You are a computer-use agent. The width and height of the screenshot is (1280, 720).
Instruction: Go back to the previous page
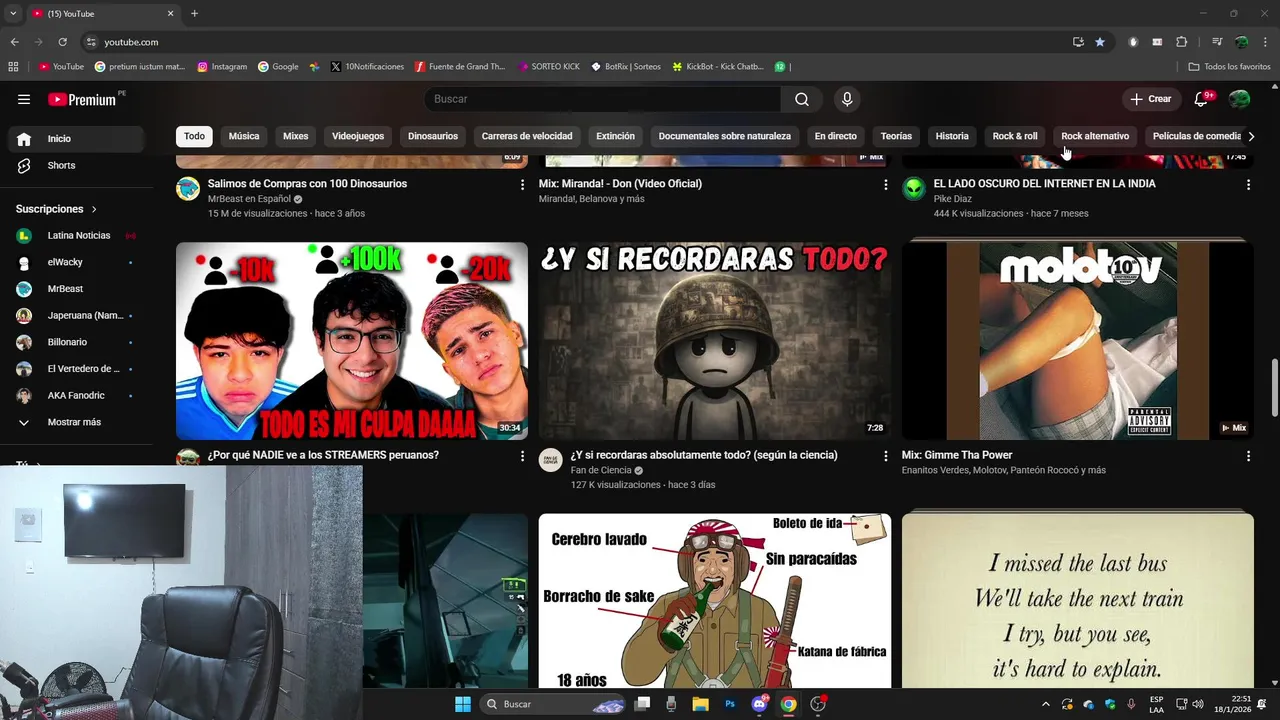15,42
